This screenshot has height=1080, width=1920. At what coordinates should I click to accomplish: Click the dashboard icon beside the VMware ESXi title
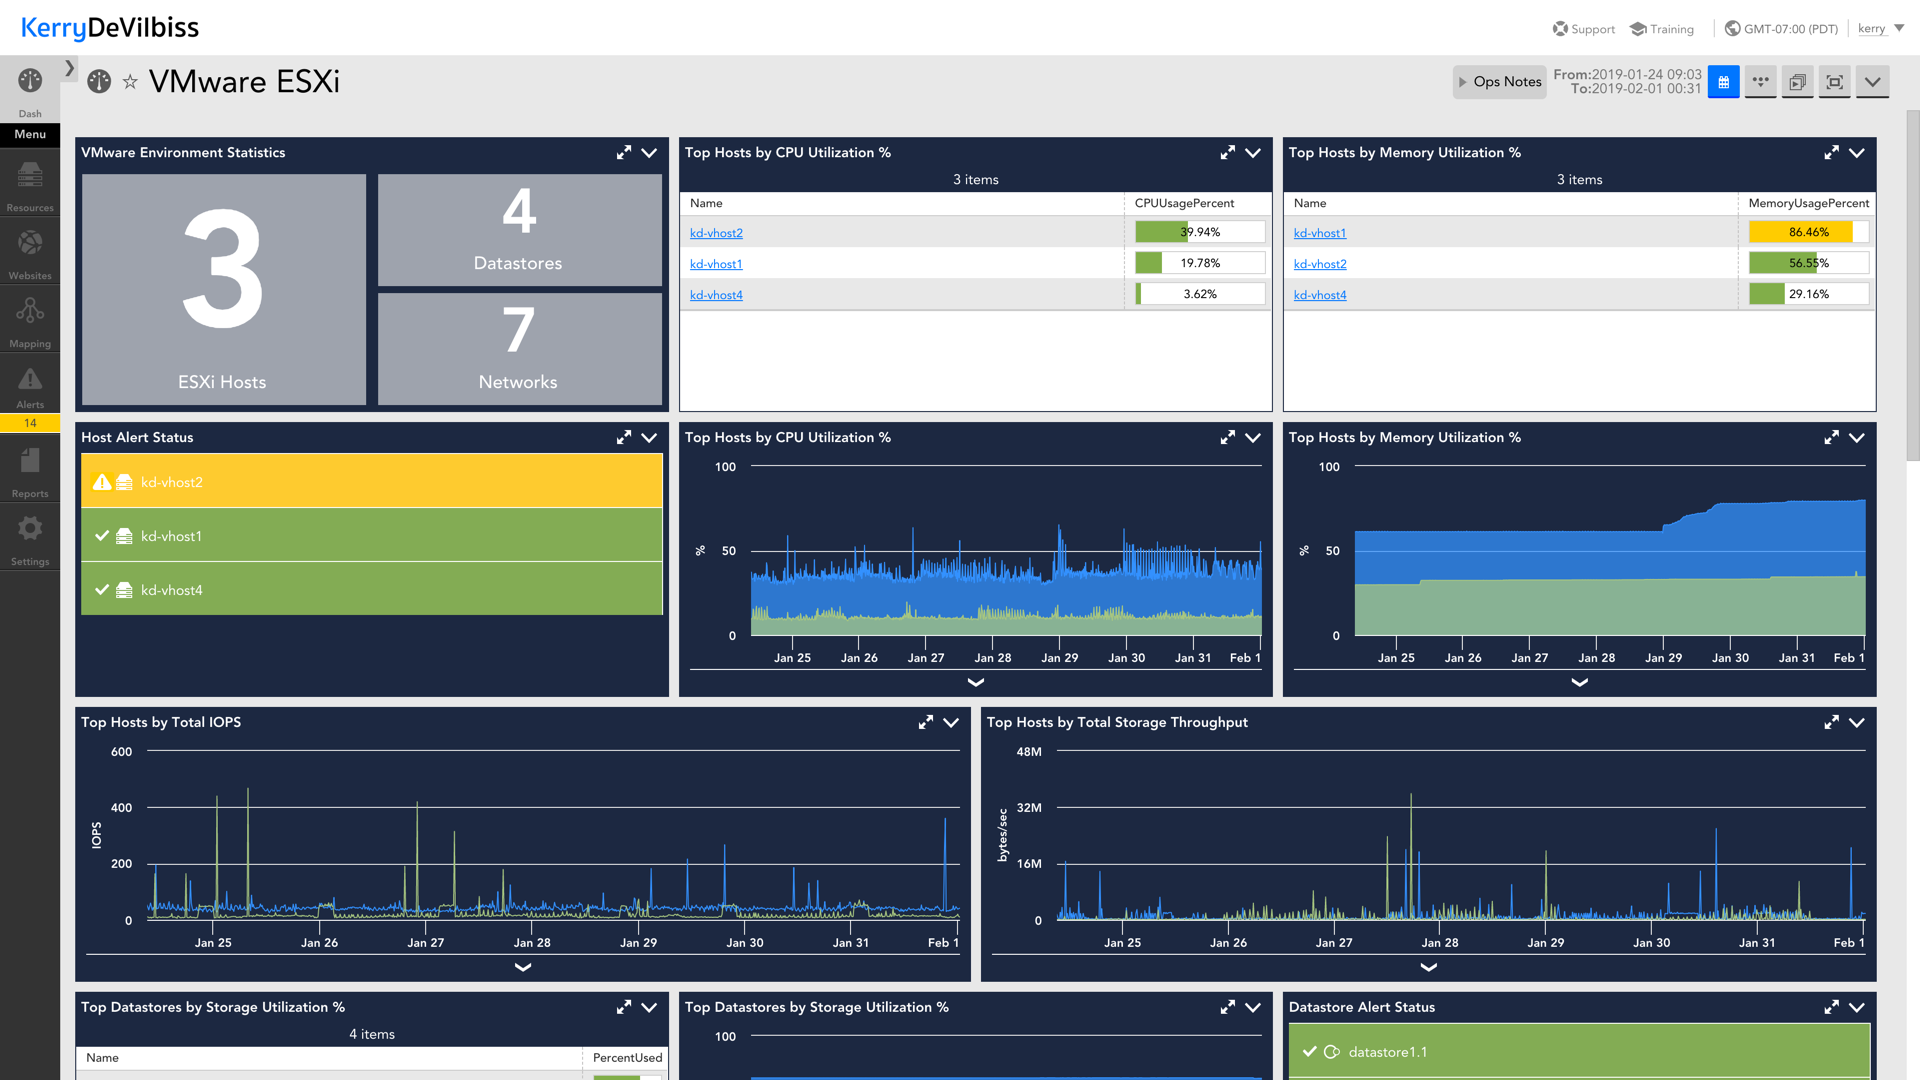[99, 82]
